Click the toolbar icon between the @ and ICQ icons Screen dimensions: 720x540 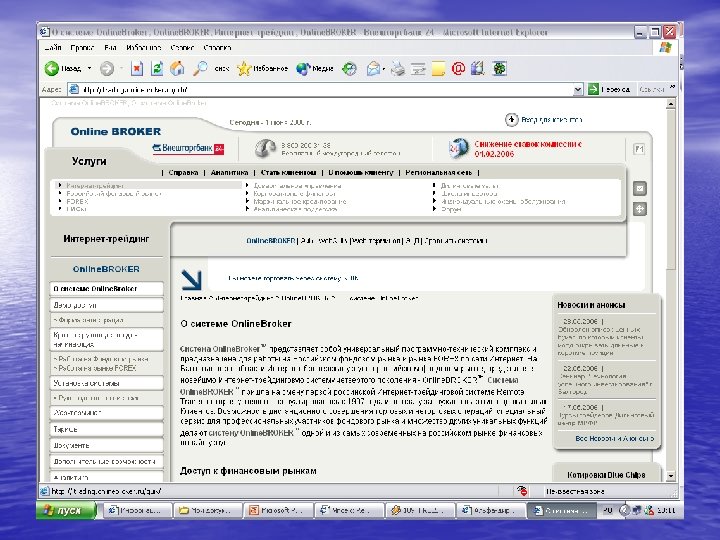[x=478, y=69]
